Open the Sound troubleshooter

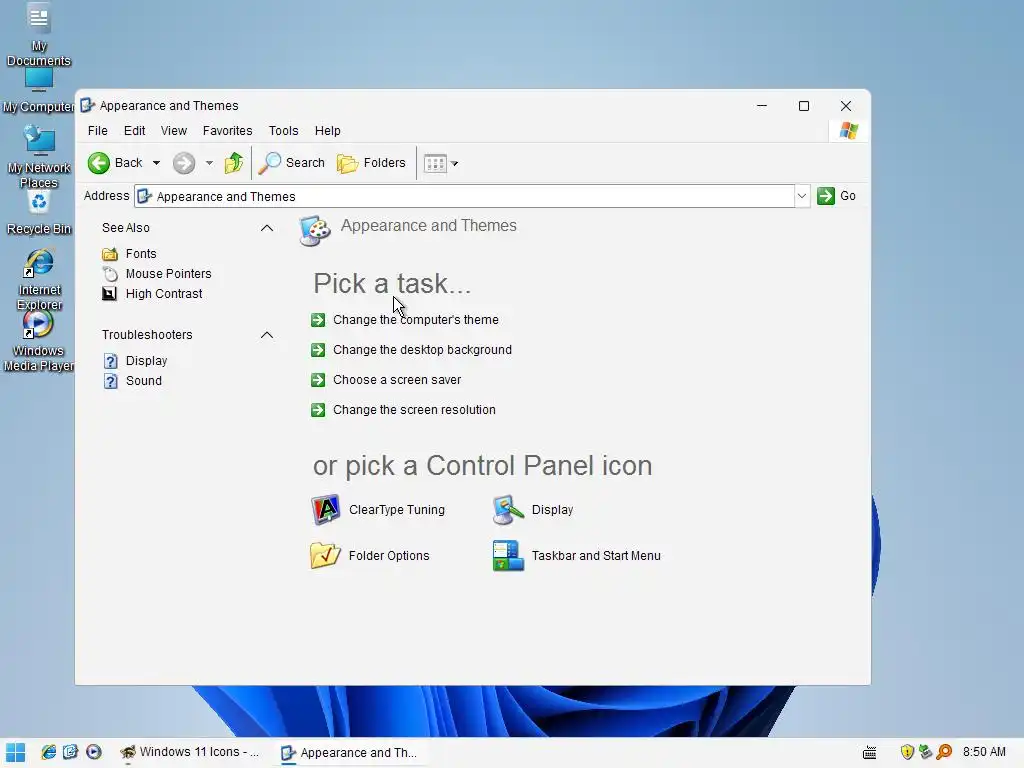144,381
